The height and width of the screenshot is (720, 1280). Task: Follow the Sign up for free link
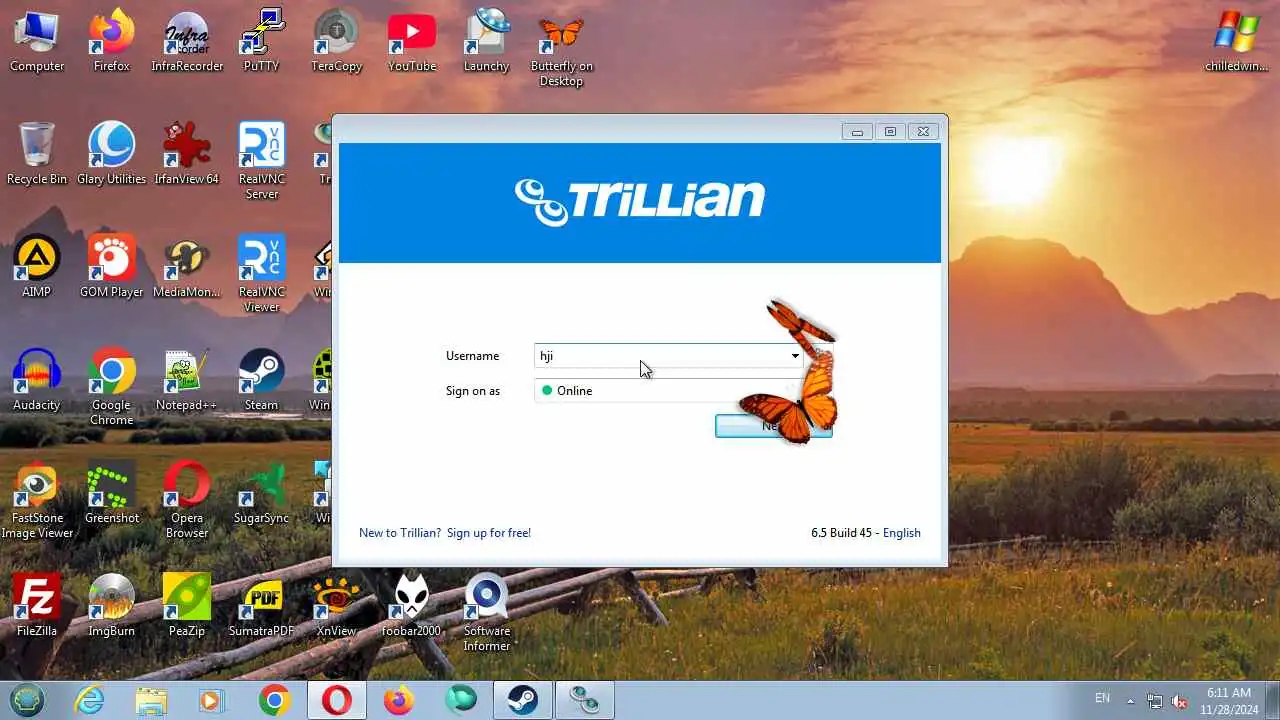click(489, 533)
